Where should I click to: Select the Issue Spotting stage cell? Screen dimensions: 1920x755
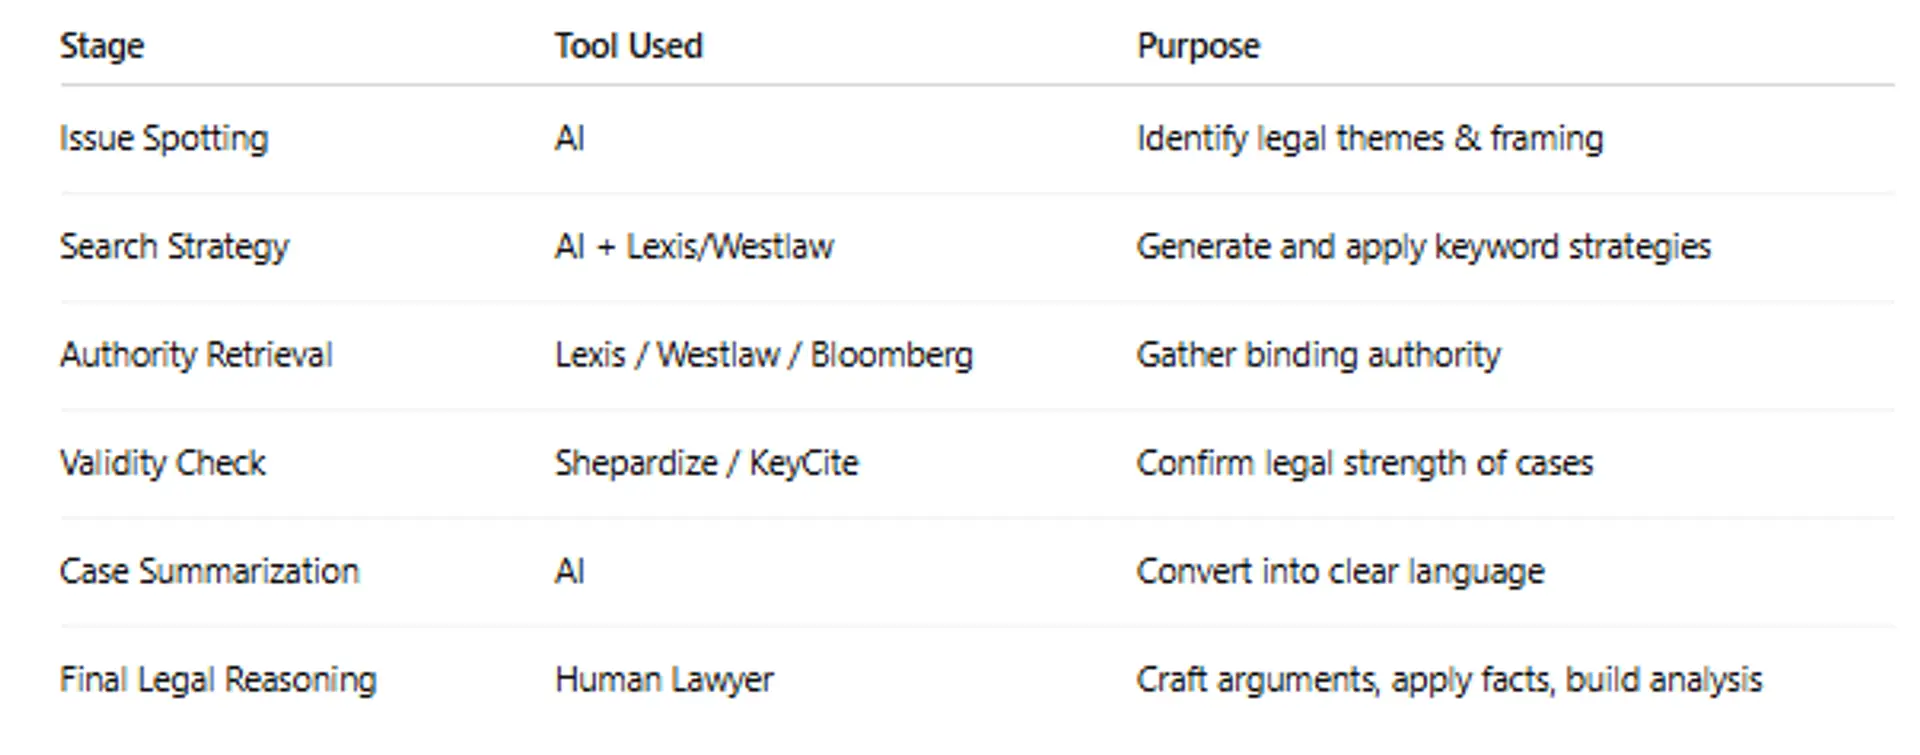coord(164,138)
